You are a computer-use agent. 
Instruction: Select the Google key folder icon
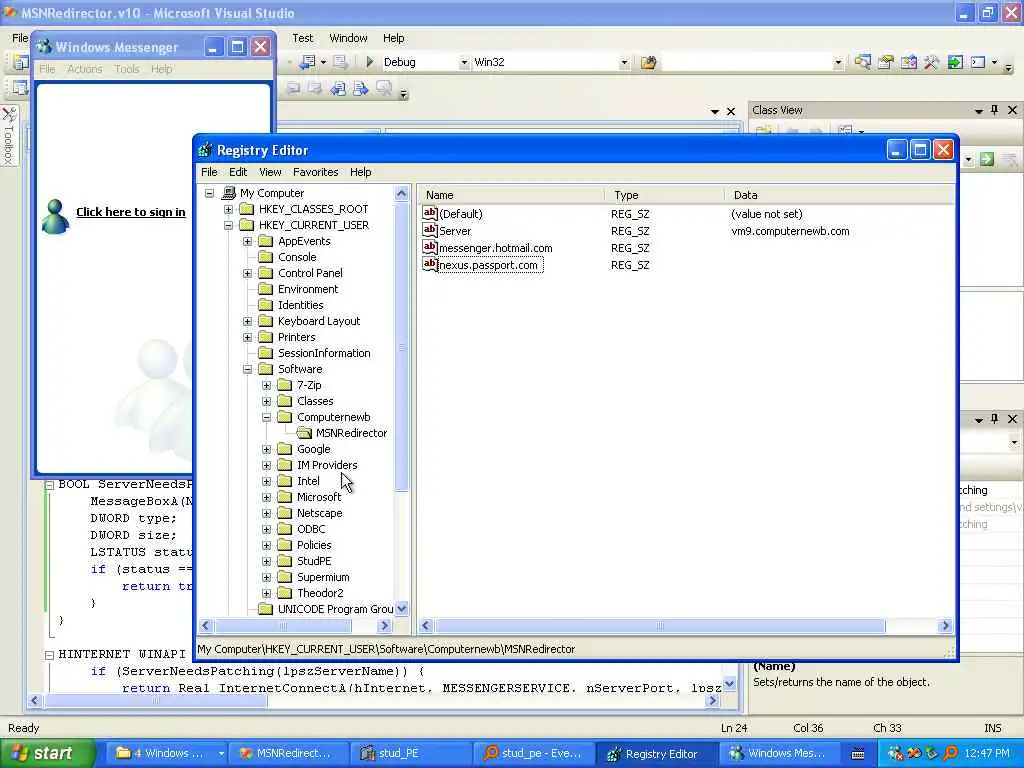click(284, 449)
